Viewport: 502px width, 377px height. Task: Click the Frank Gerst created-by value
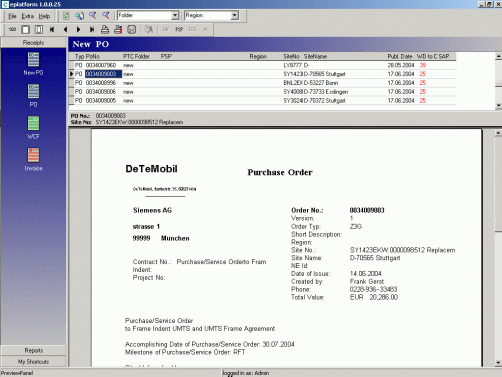[x=367, y=282]
